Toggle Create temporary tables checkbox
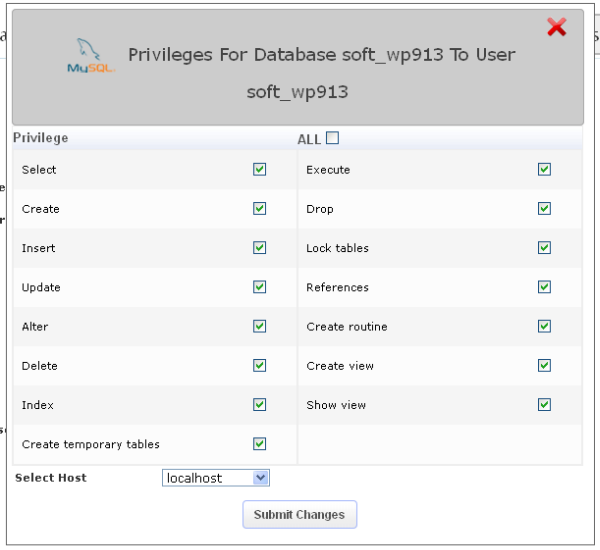This screenshot has width=600, height=550. tap(259, 444)
